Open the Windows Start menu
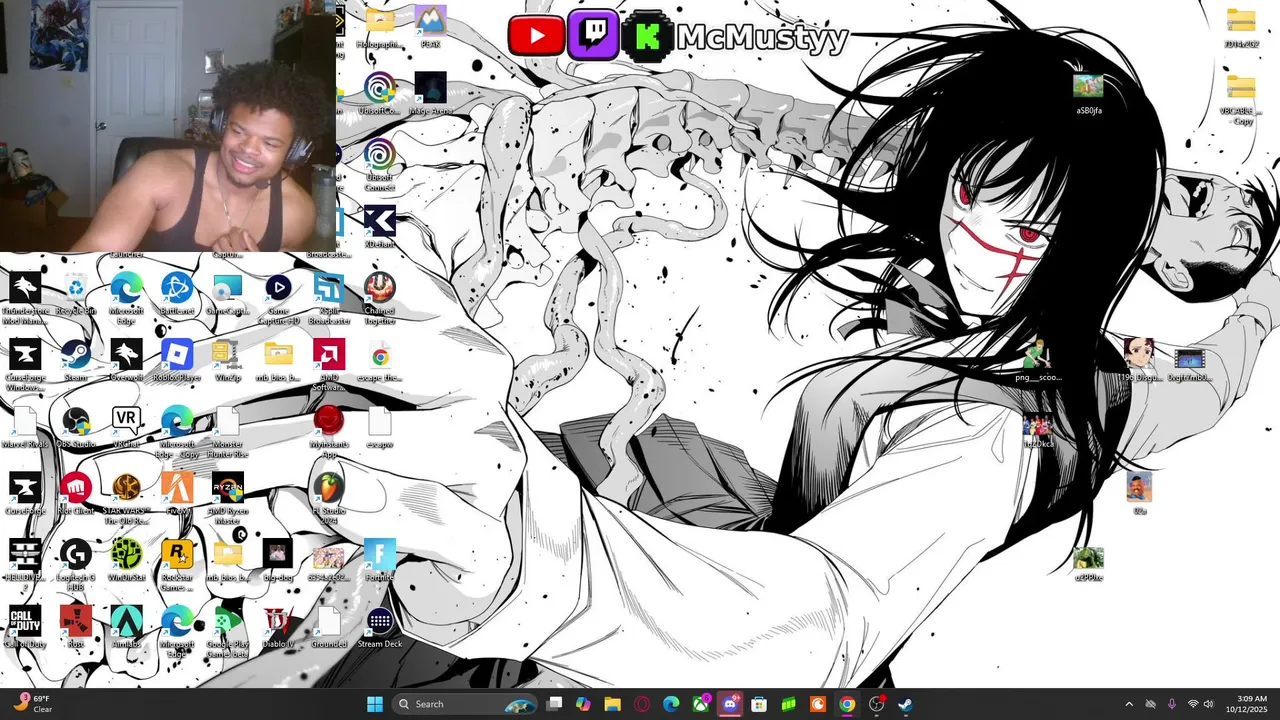This screenshot has width=1280, height=720. 375,704
